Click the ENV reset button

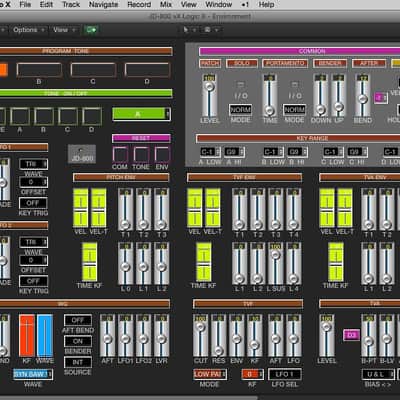coord(162,154)
